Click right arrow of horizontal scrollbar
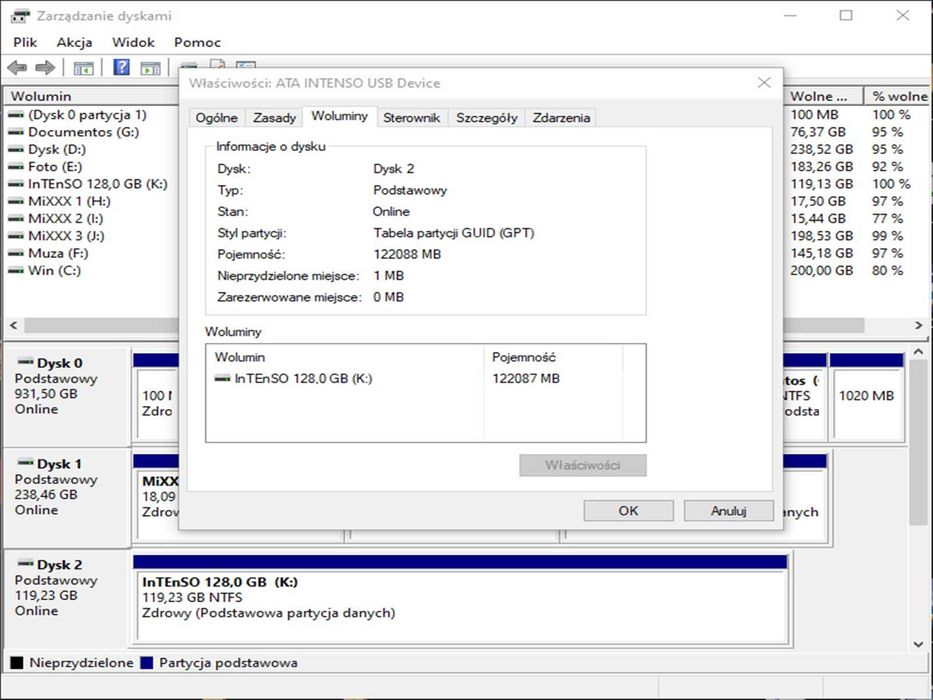The image size is (933, 700). [918, 325]
